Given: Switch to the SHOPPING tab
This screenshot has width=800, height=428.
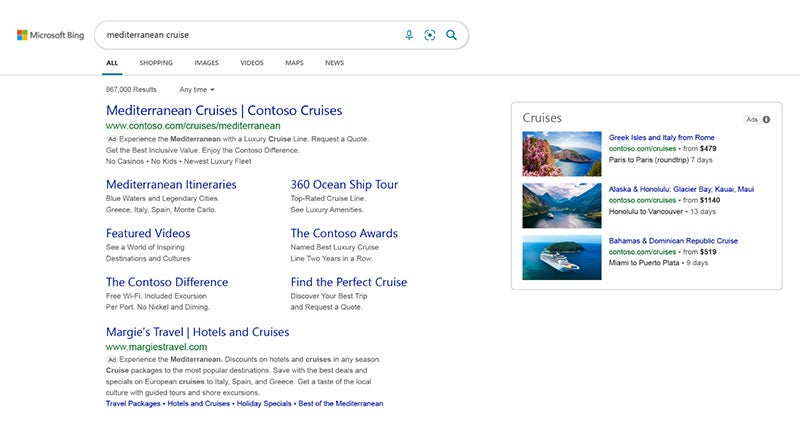Looking at the screenshot, I should pos(156,63).
